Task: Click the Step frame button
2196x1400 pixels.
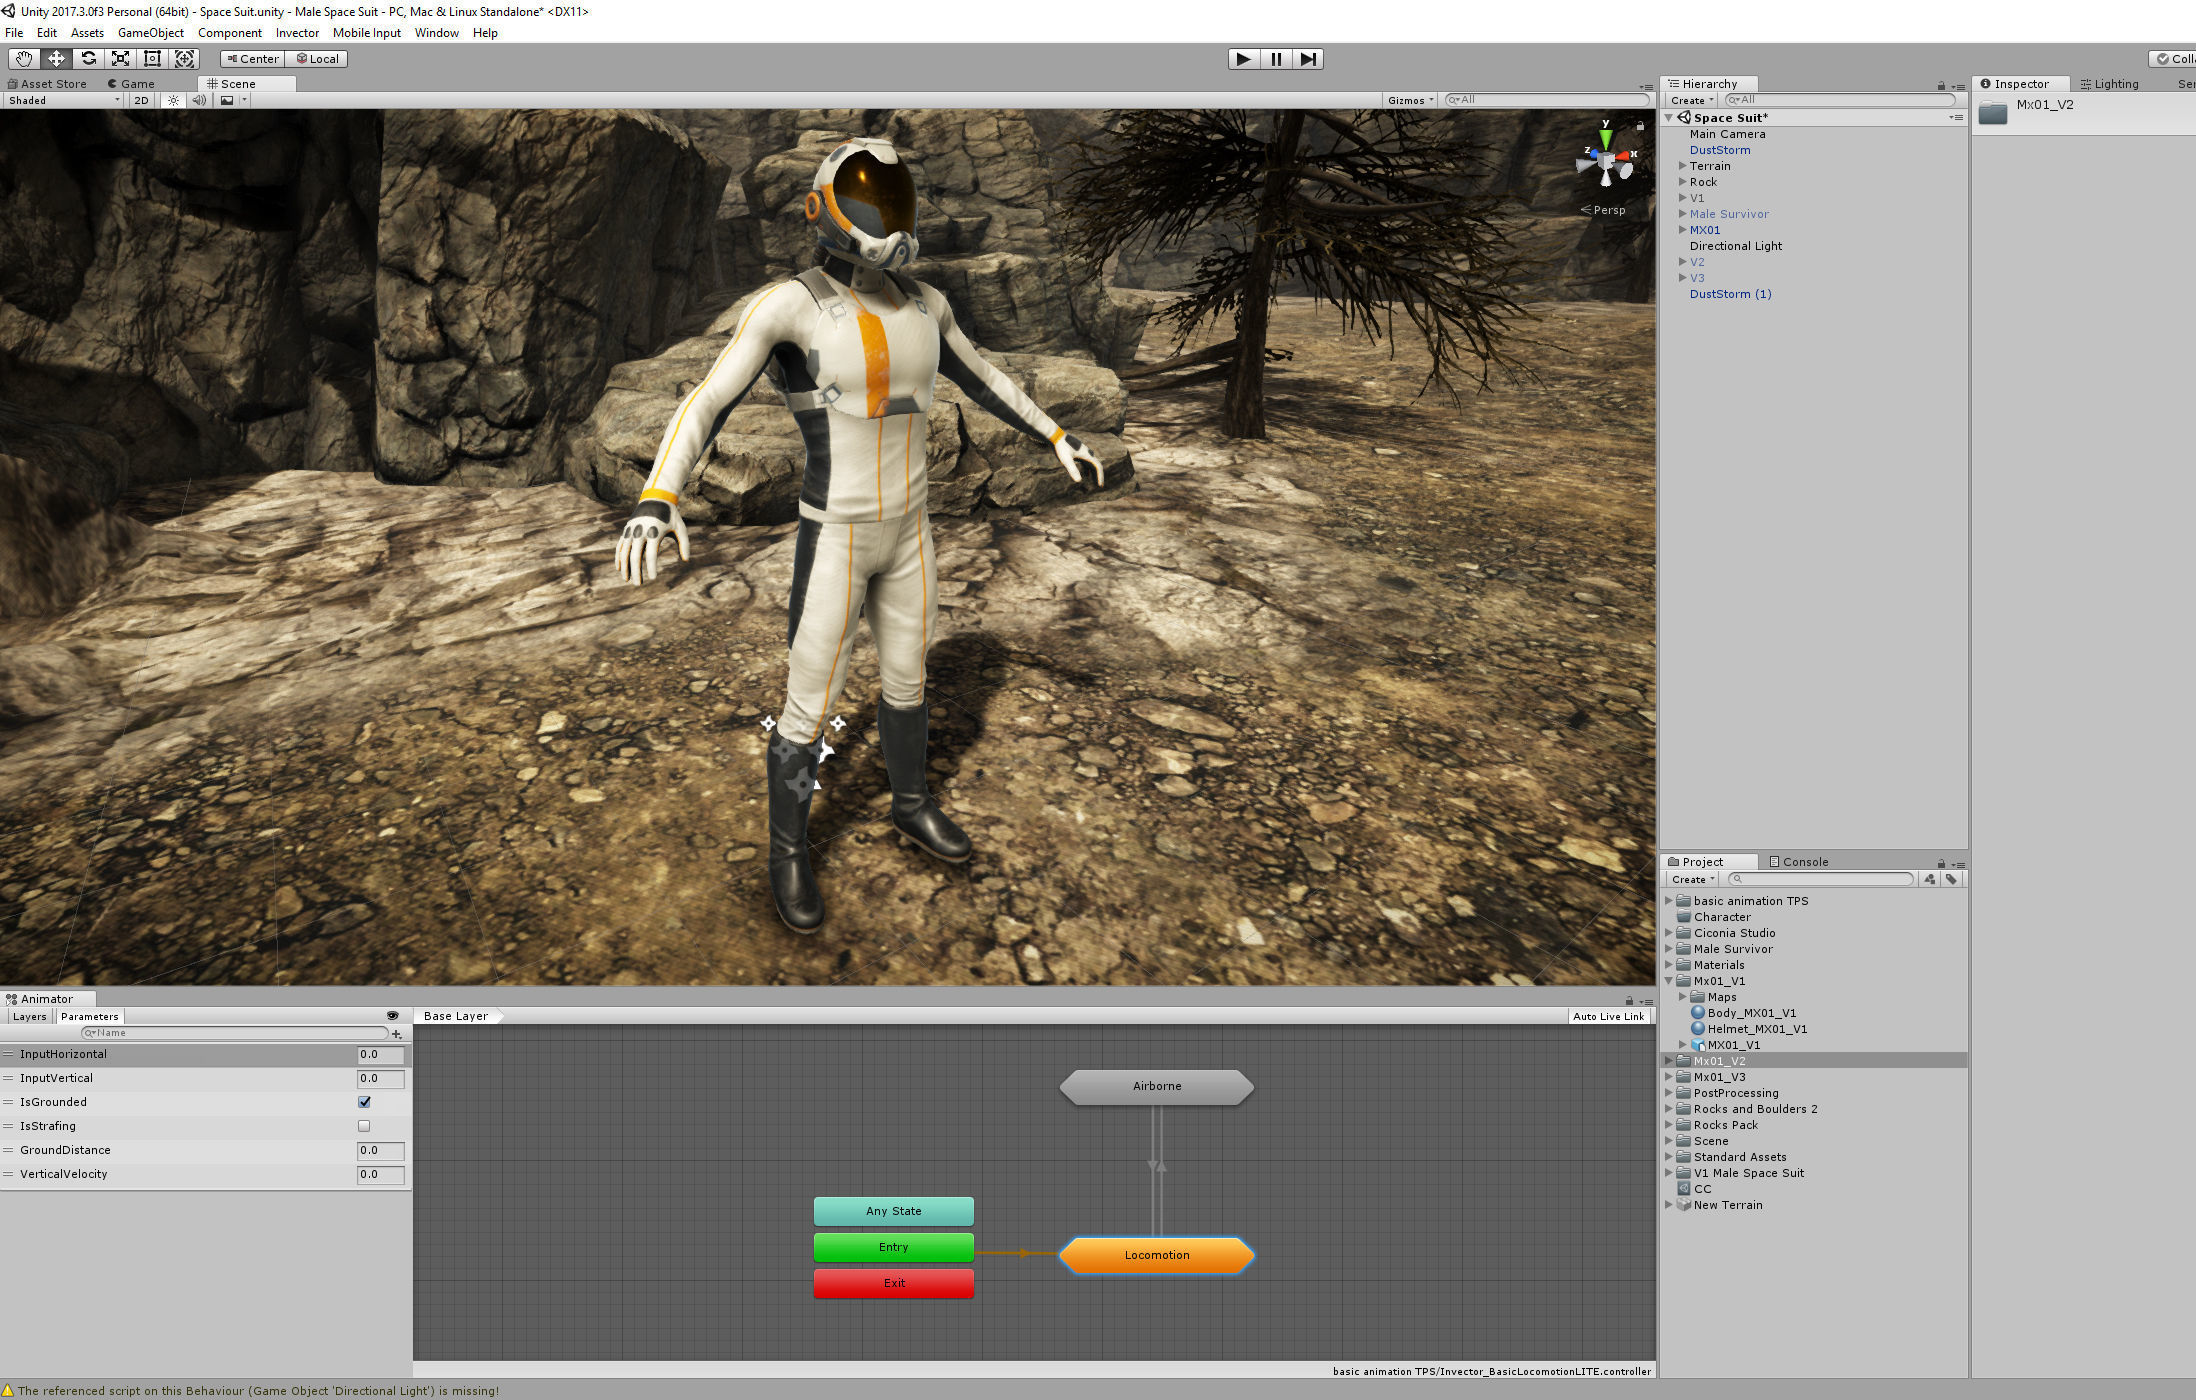Action: pyautogui.click(x=1308, y=59)
